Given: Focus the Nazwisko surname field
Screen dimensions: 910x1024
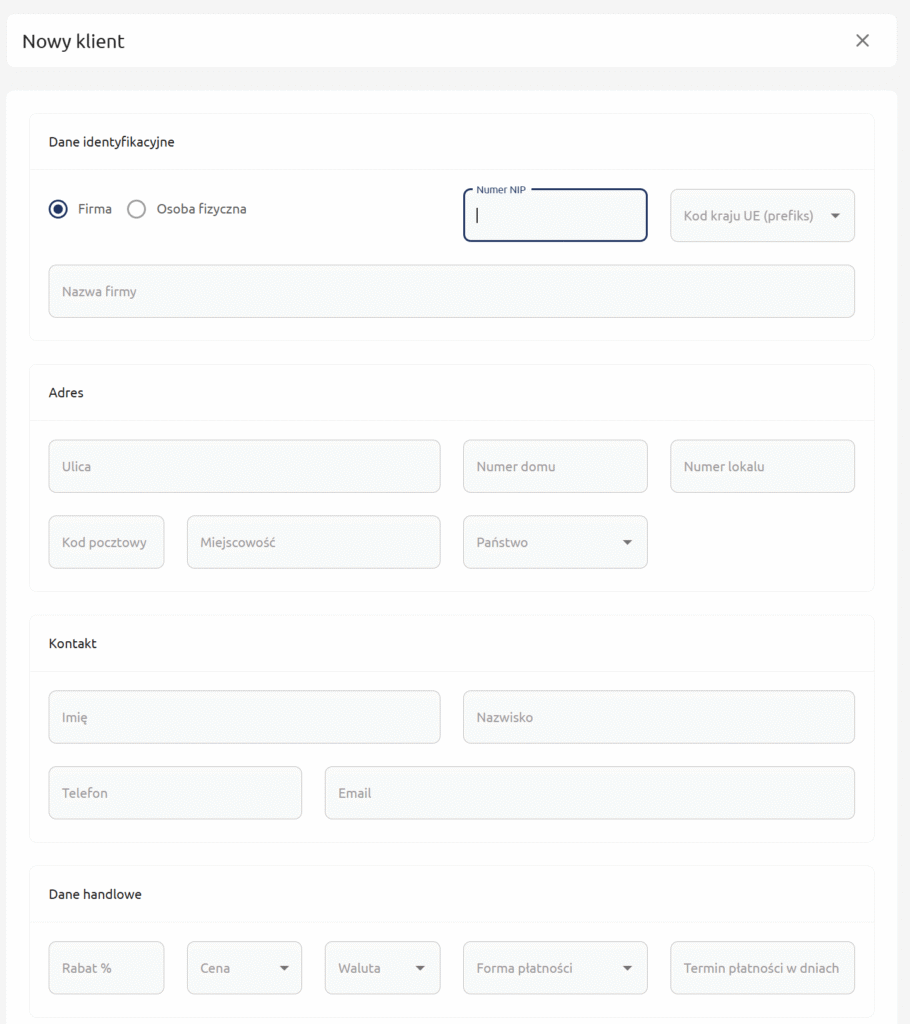Looking at the screenshot, I should pos(658,717).
